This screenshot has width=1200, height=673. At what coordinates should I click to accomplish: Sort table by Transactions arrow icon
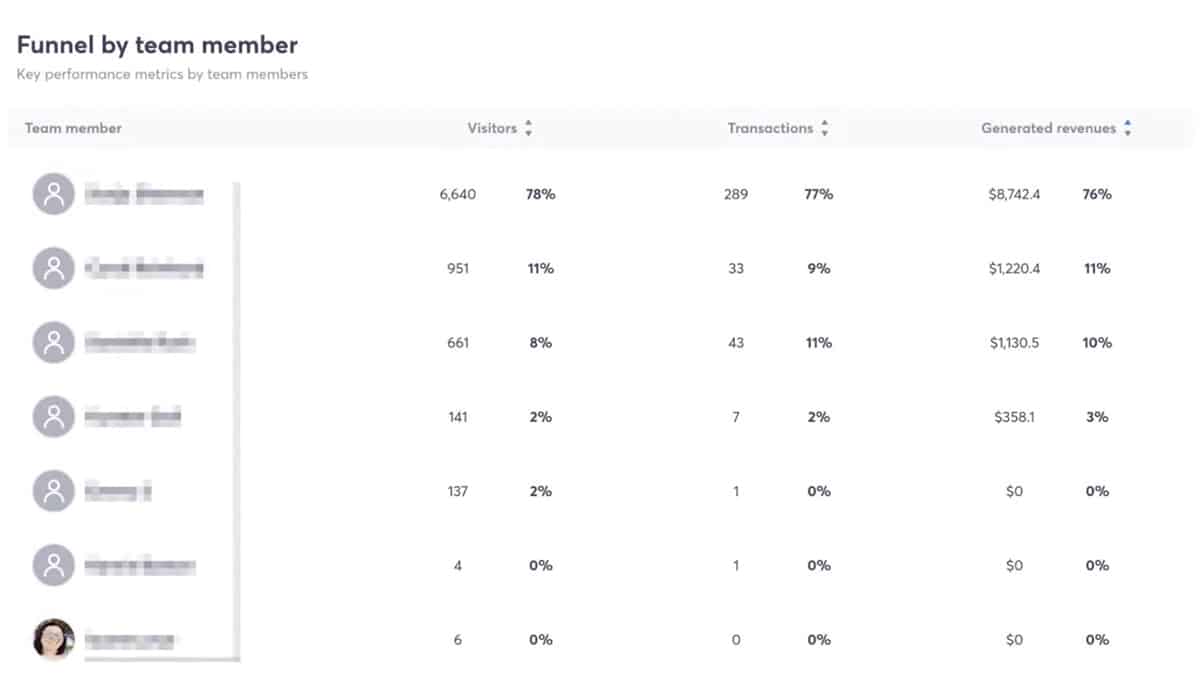pos(824,128)
